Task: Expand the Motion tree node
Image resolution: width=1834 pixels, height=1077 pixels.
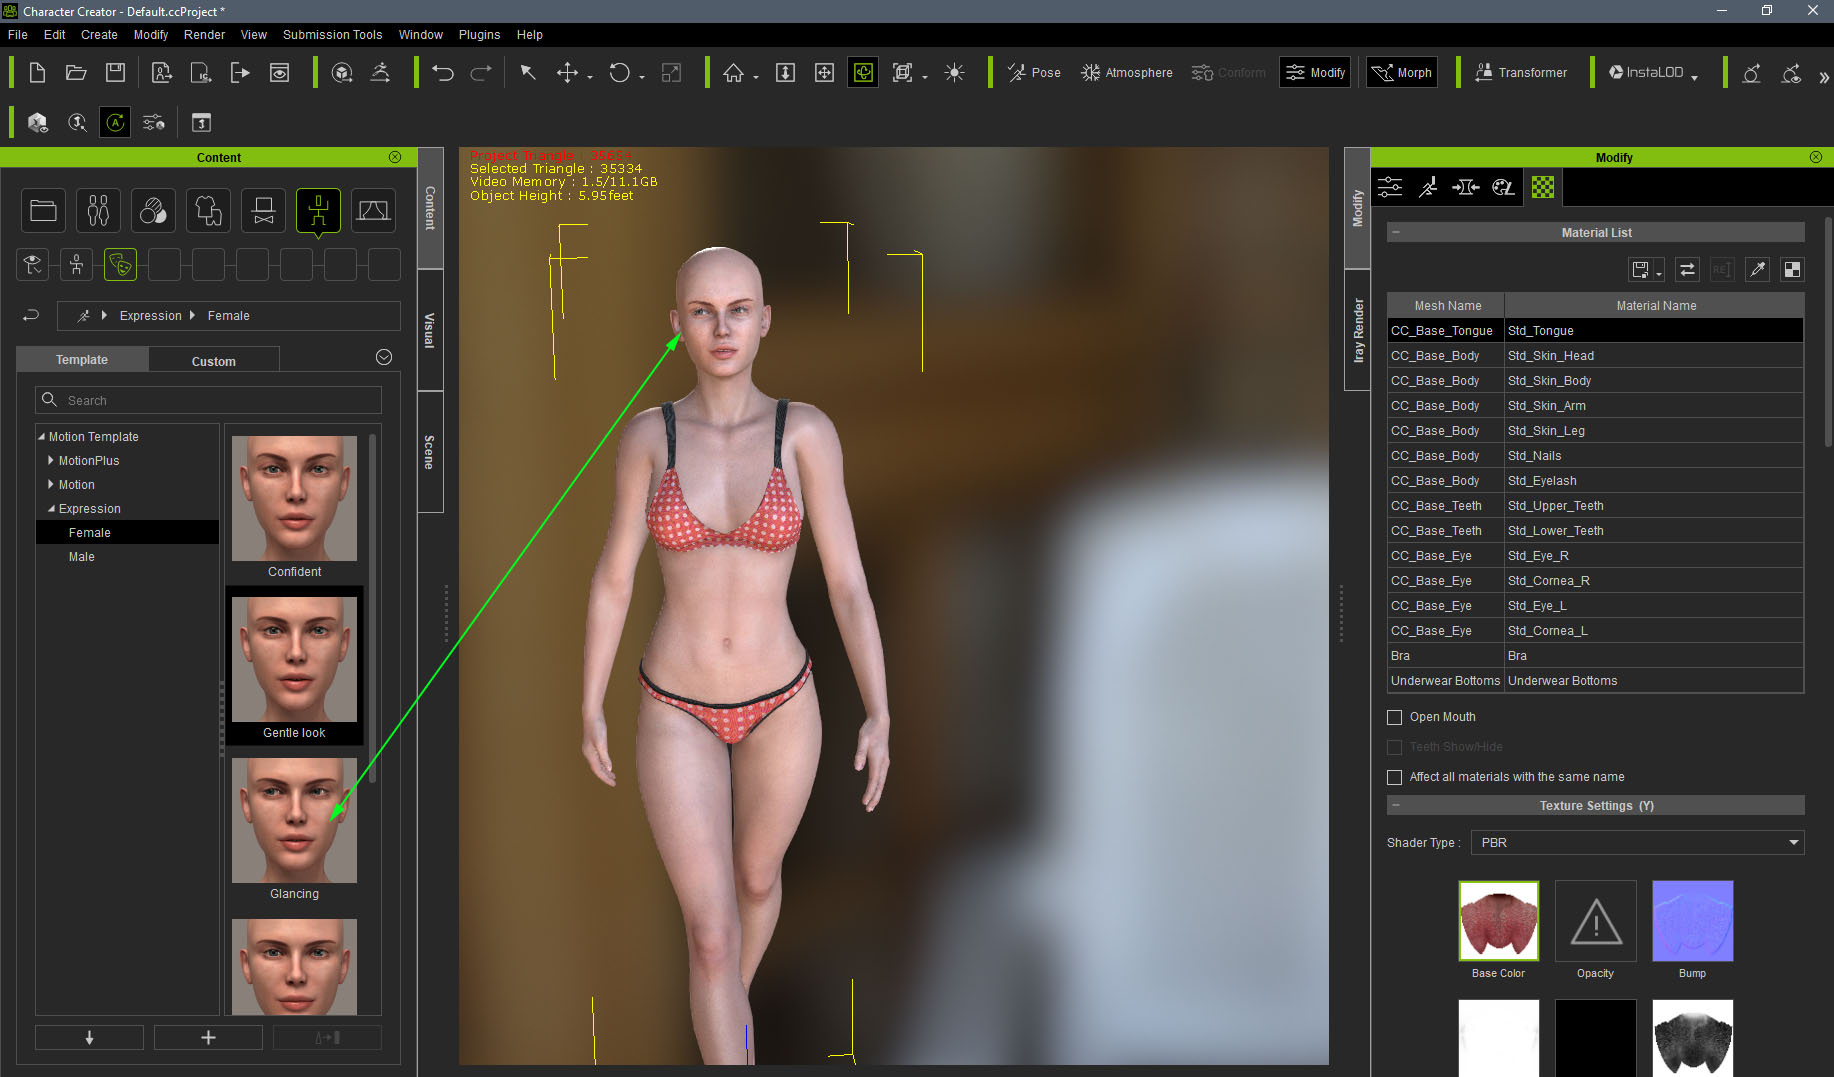Action: (51, 485)
